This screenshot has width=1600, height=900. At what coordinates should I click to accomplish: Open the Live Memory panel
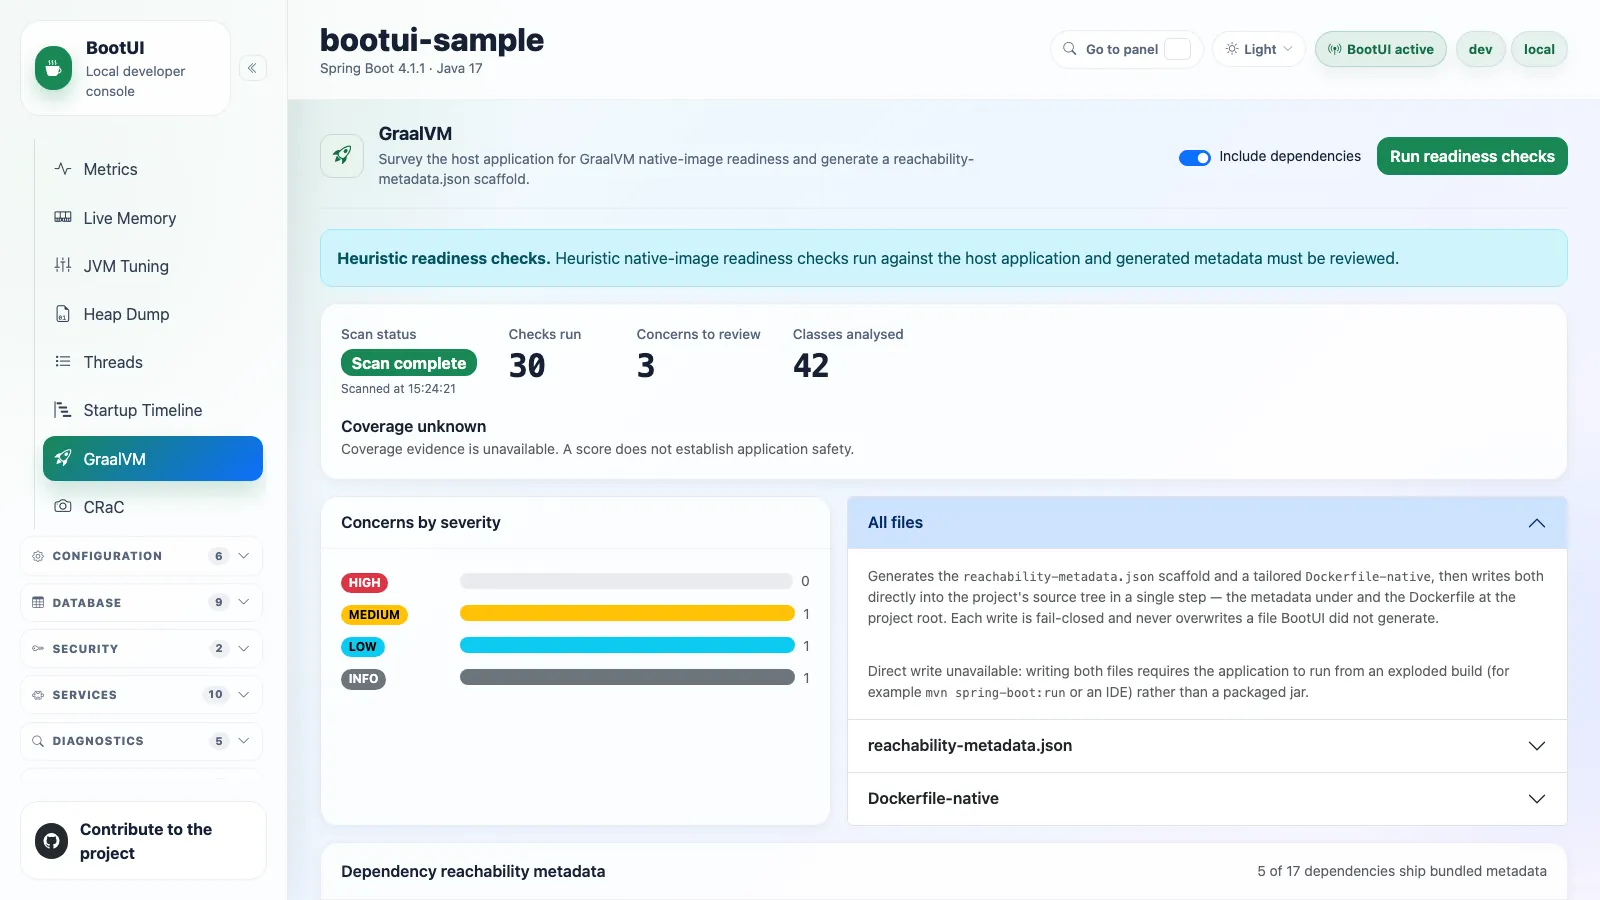[x=153, y=218]
